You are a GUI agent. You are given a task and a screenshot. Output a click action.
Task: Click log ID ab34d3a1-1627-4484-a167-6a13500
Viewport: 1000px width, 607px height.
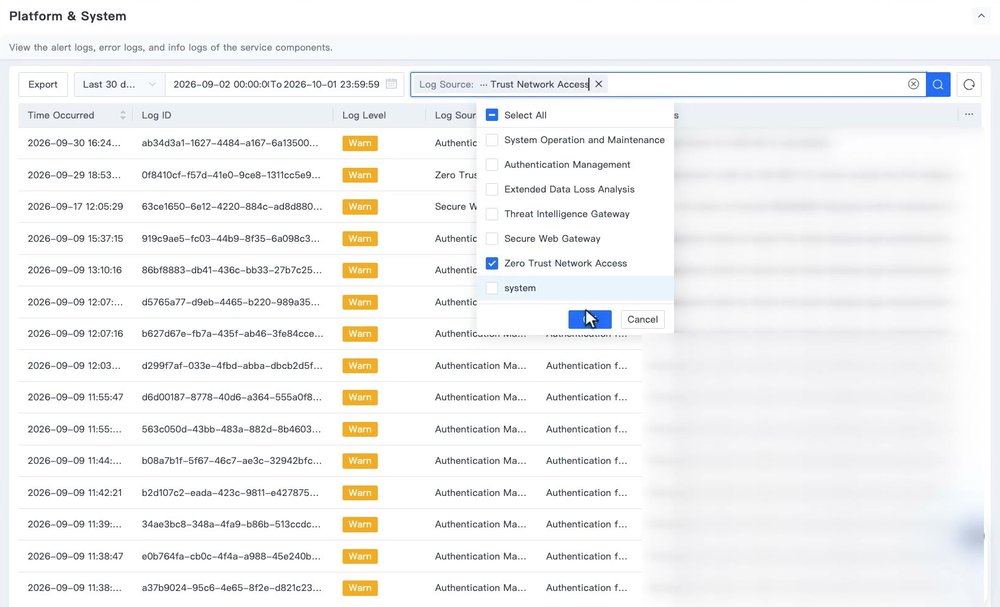coord(230,143)
